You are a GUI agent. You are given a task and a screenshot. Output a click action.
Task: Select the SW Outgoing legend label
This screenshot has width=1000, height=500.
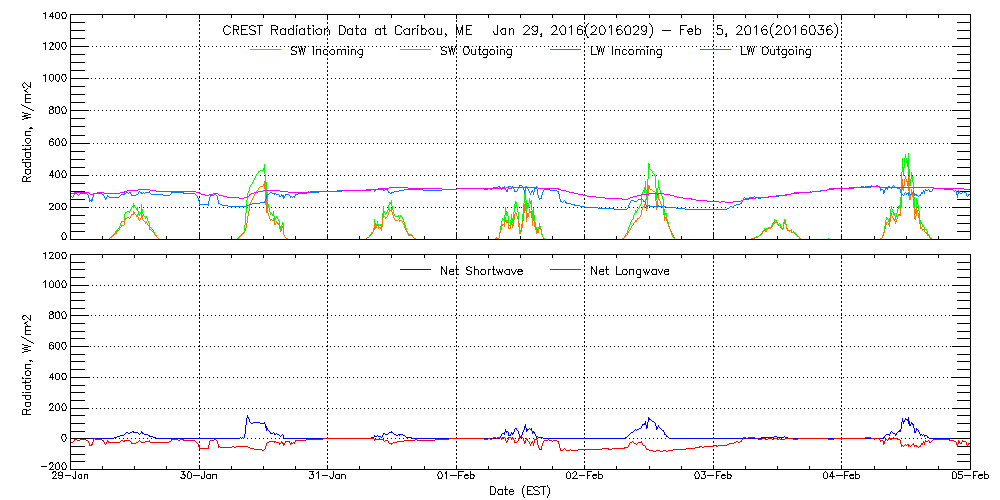tap(476, 51)
